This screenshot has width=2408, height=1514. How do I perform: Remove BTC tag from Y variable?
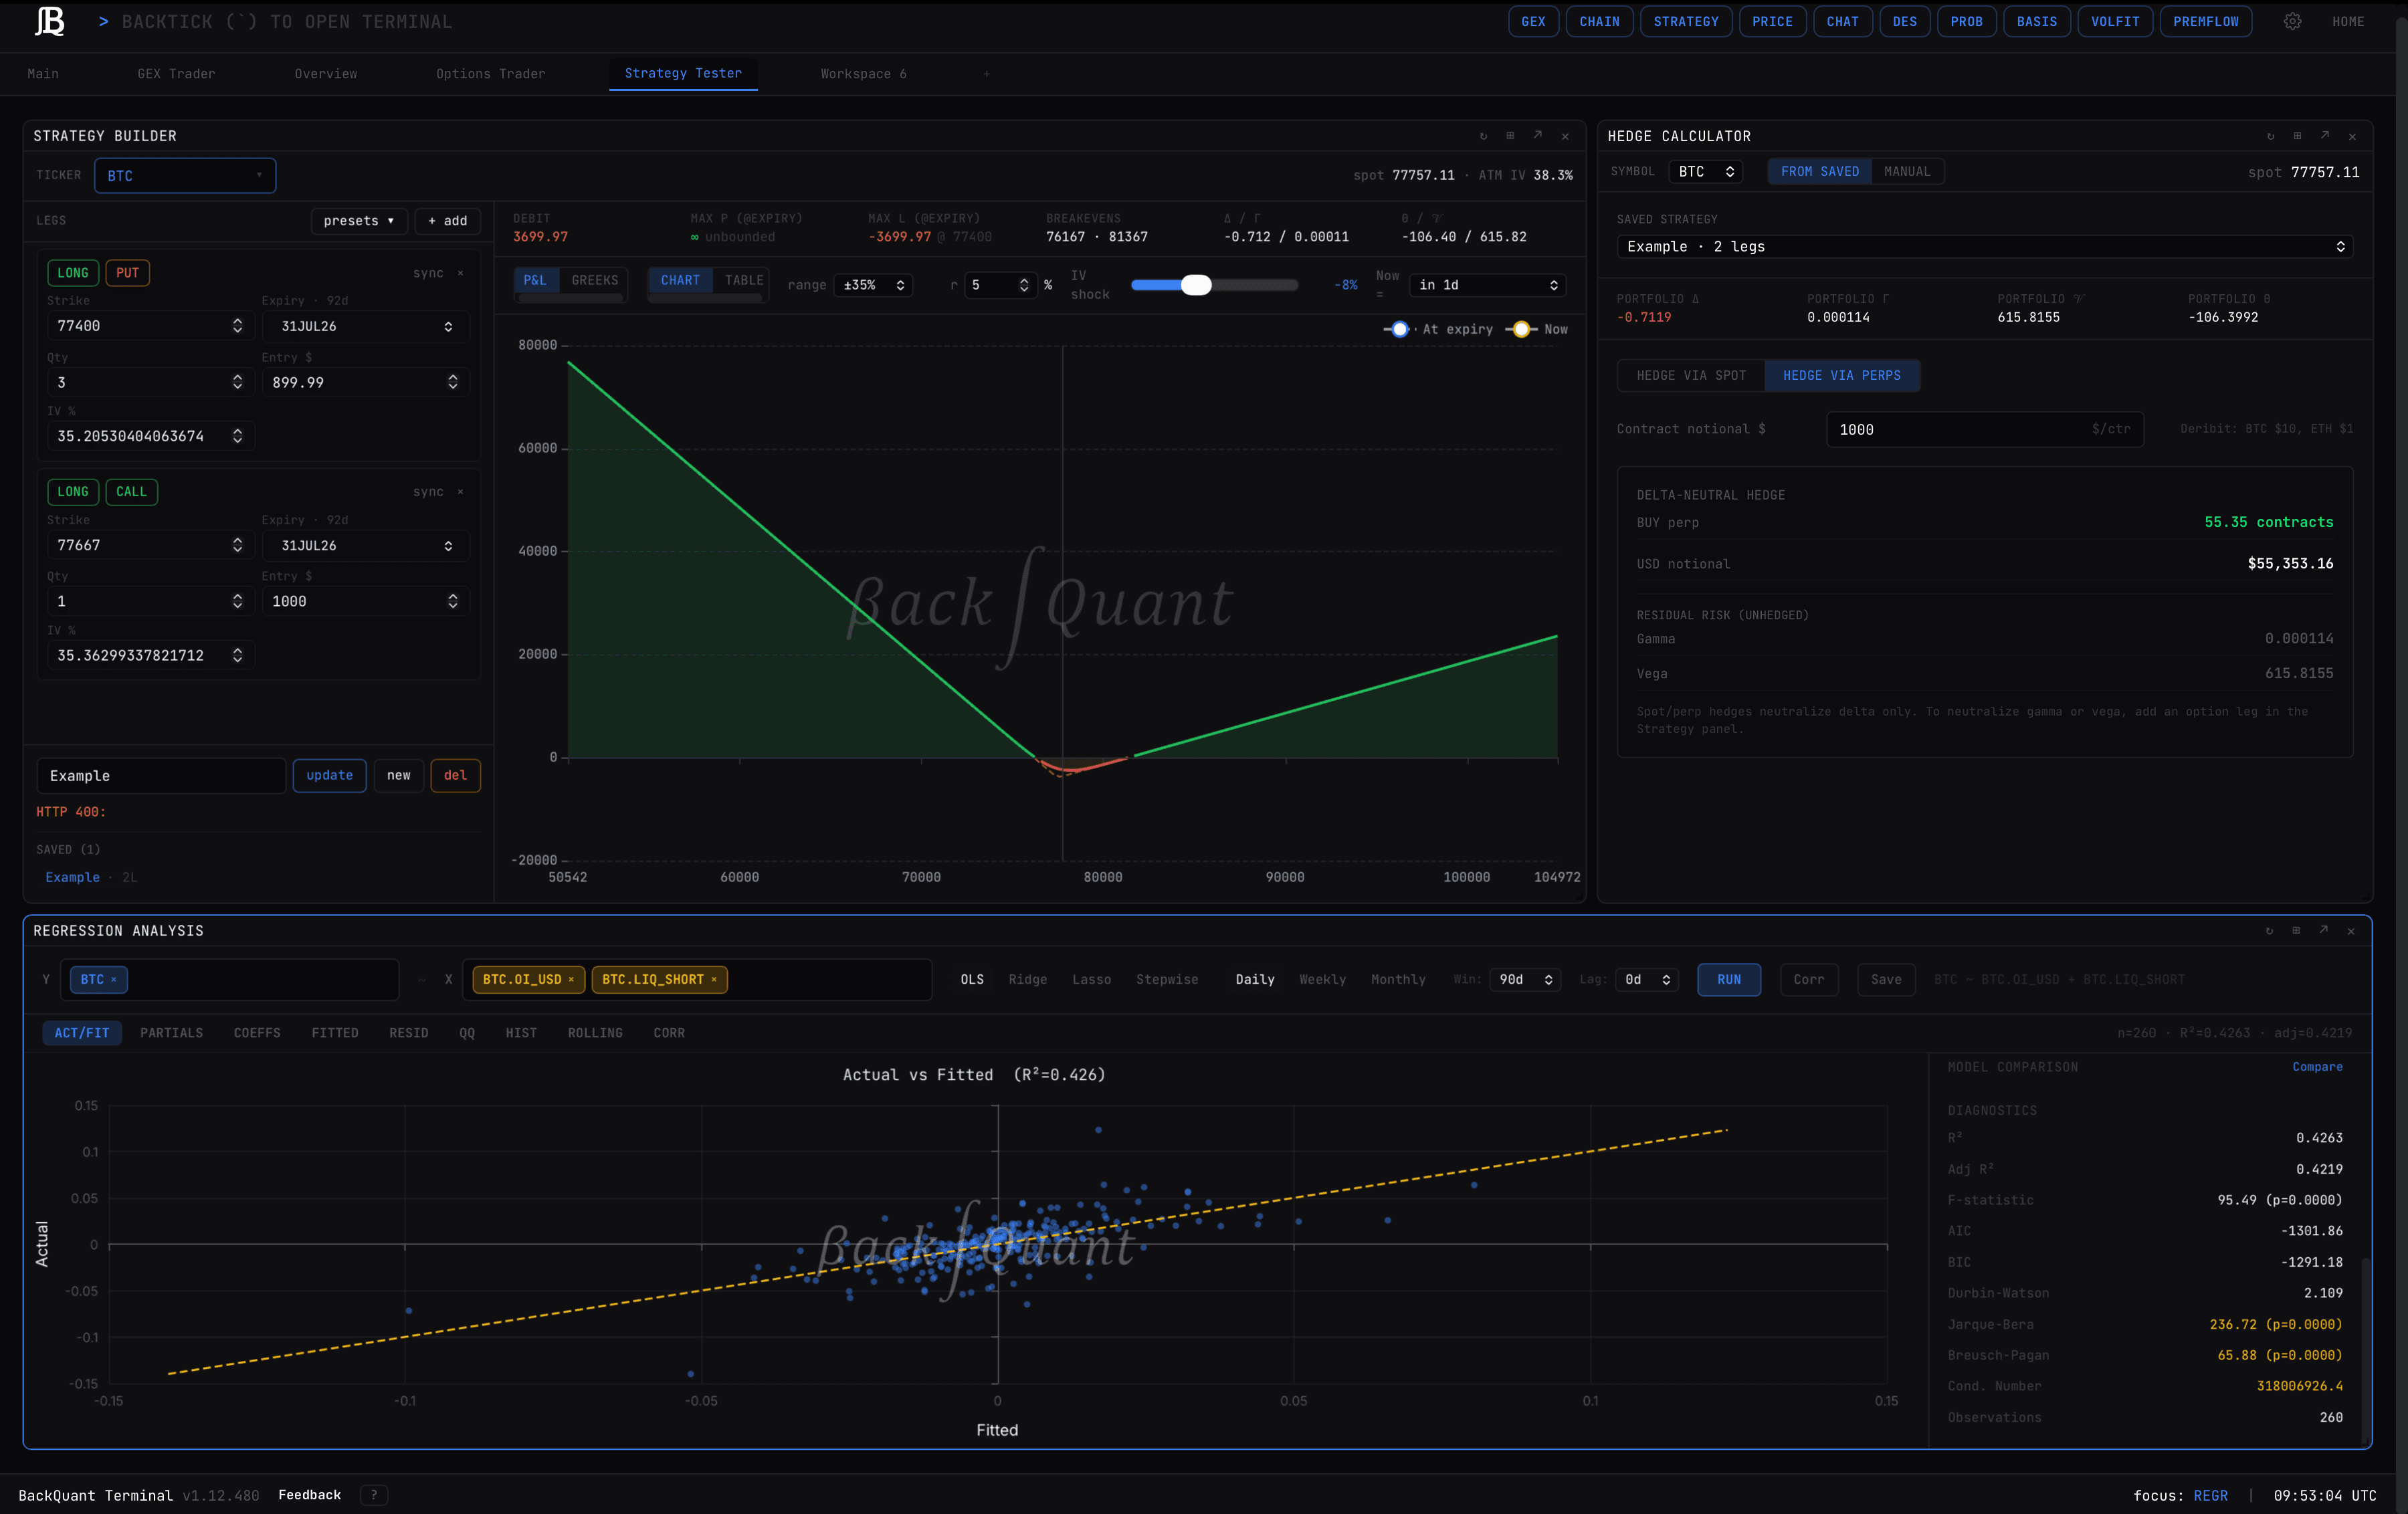114,979
